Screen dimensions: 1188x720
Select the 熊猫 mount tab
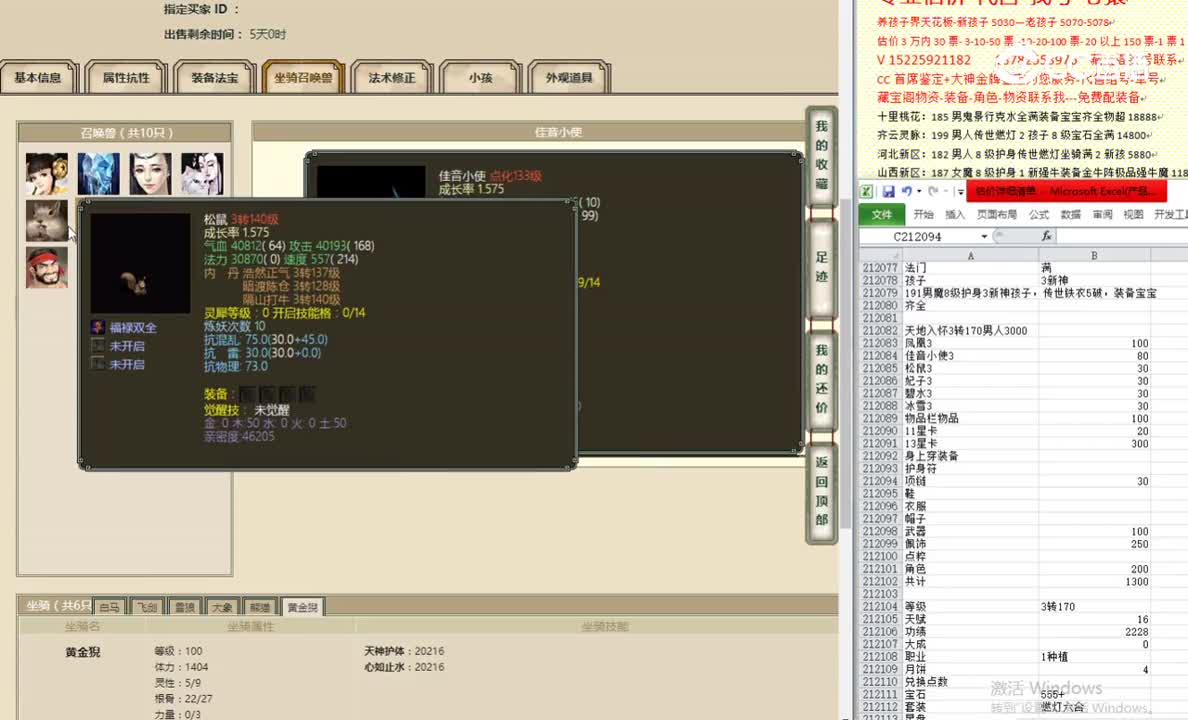pyautogui.click(x=260, y=607)
